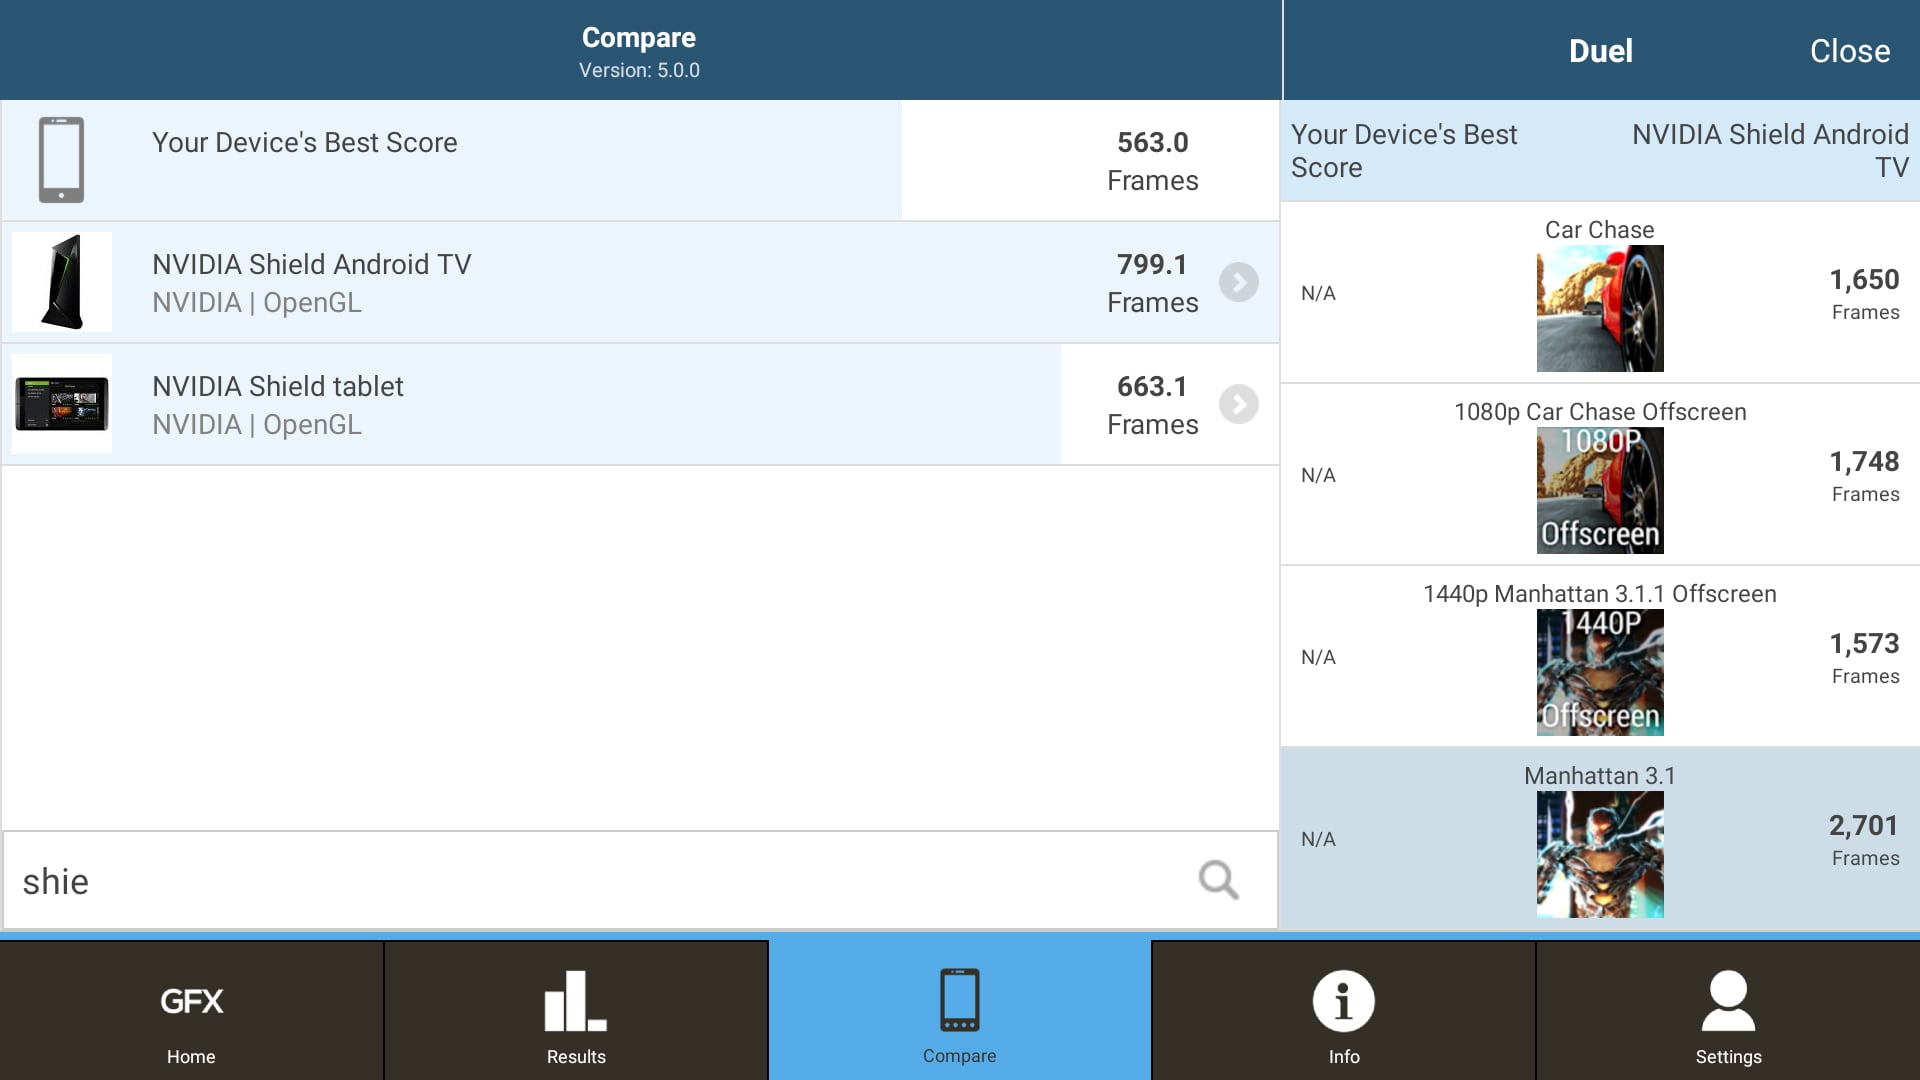The height and width of the screenshot is (1080, 1920).
Task: Click the Settings person icon
Action: tap(1728, 1000)
